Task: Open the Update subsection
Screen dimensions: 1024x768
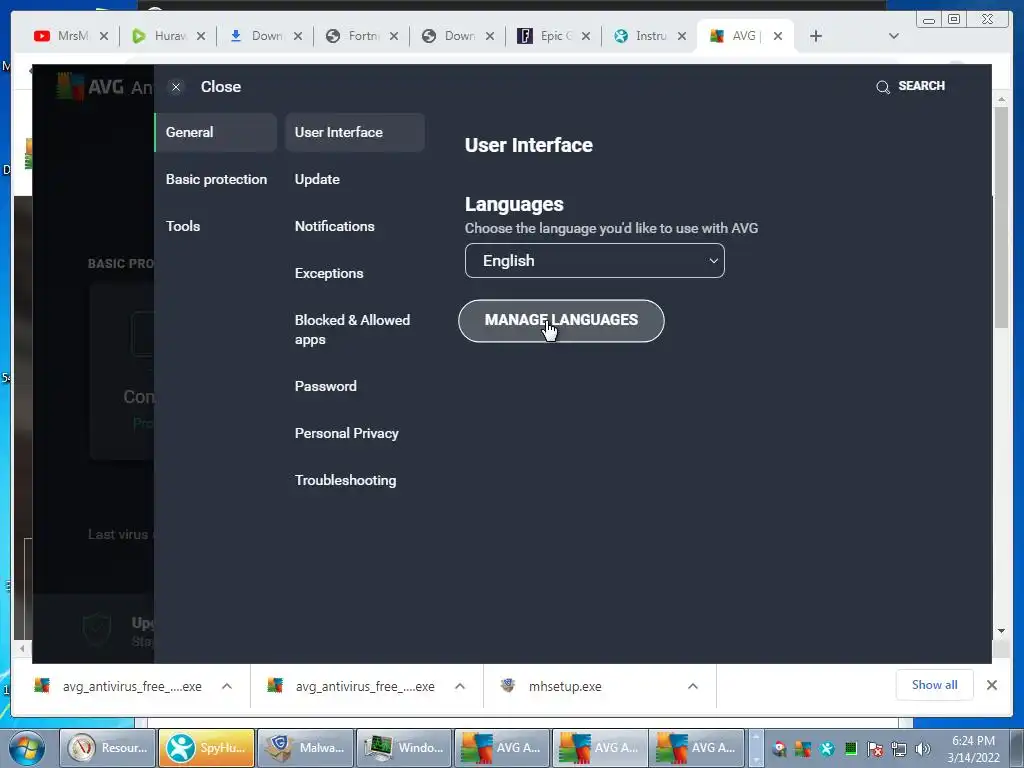Action: [317, 179]
